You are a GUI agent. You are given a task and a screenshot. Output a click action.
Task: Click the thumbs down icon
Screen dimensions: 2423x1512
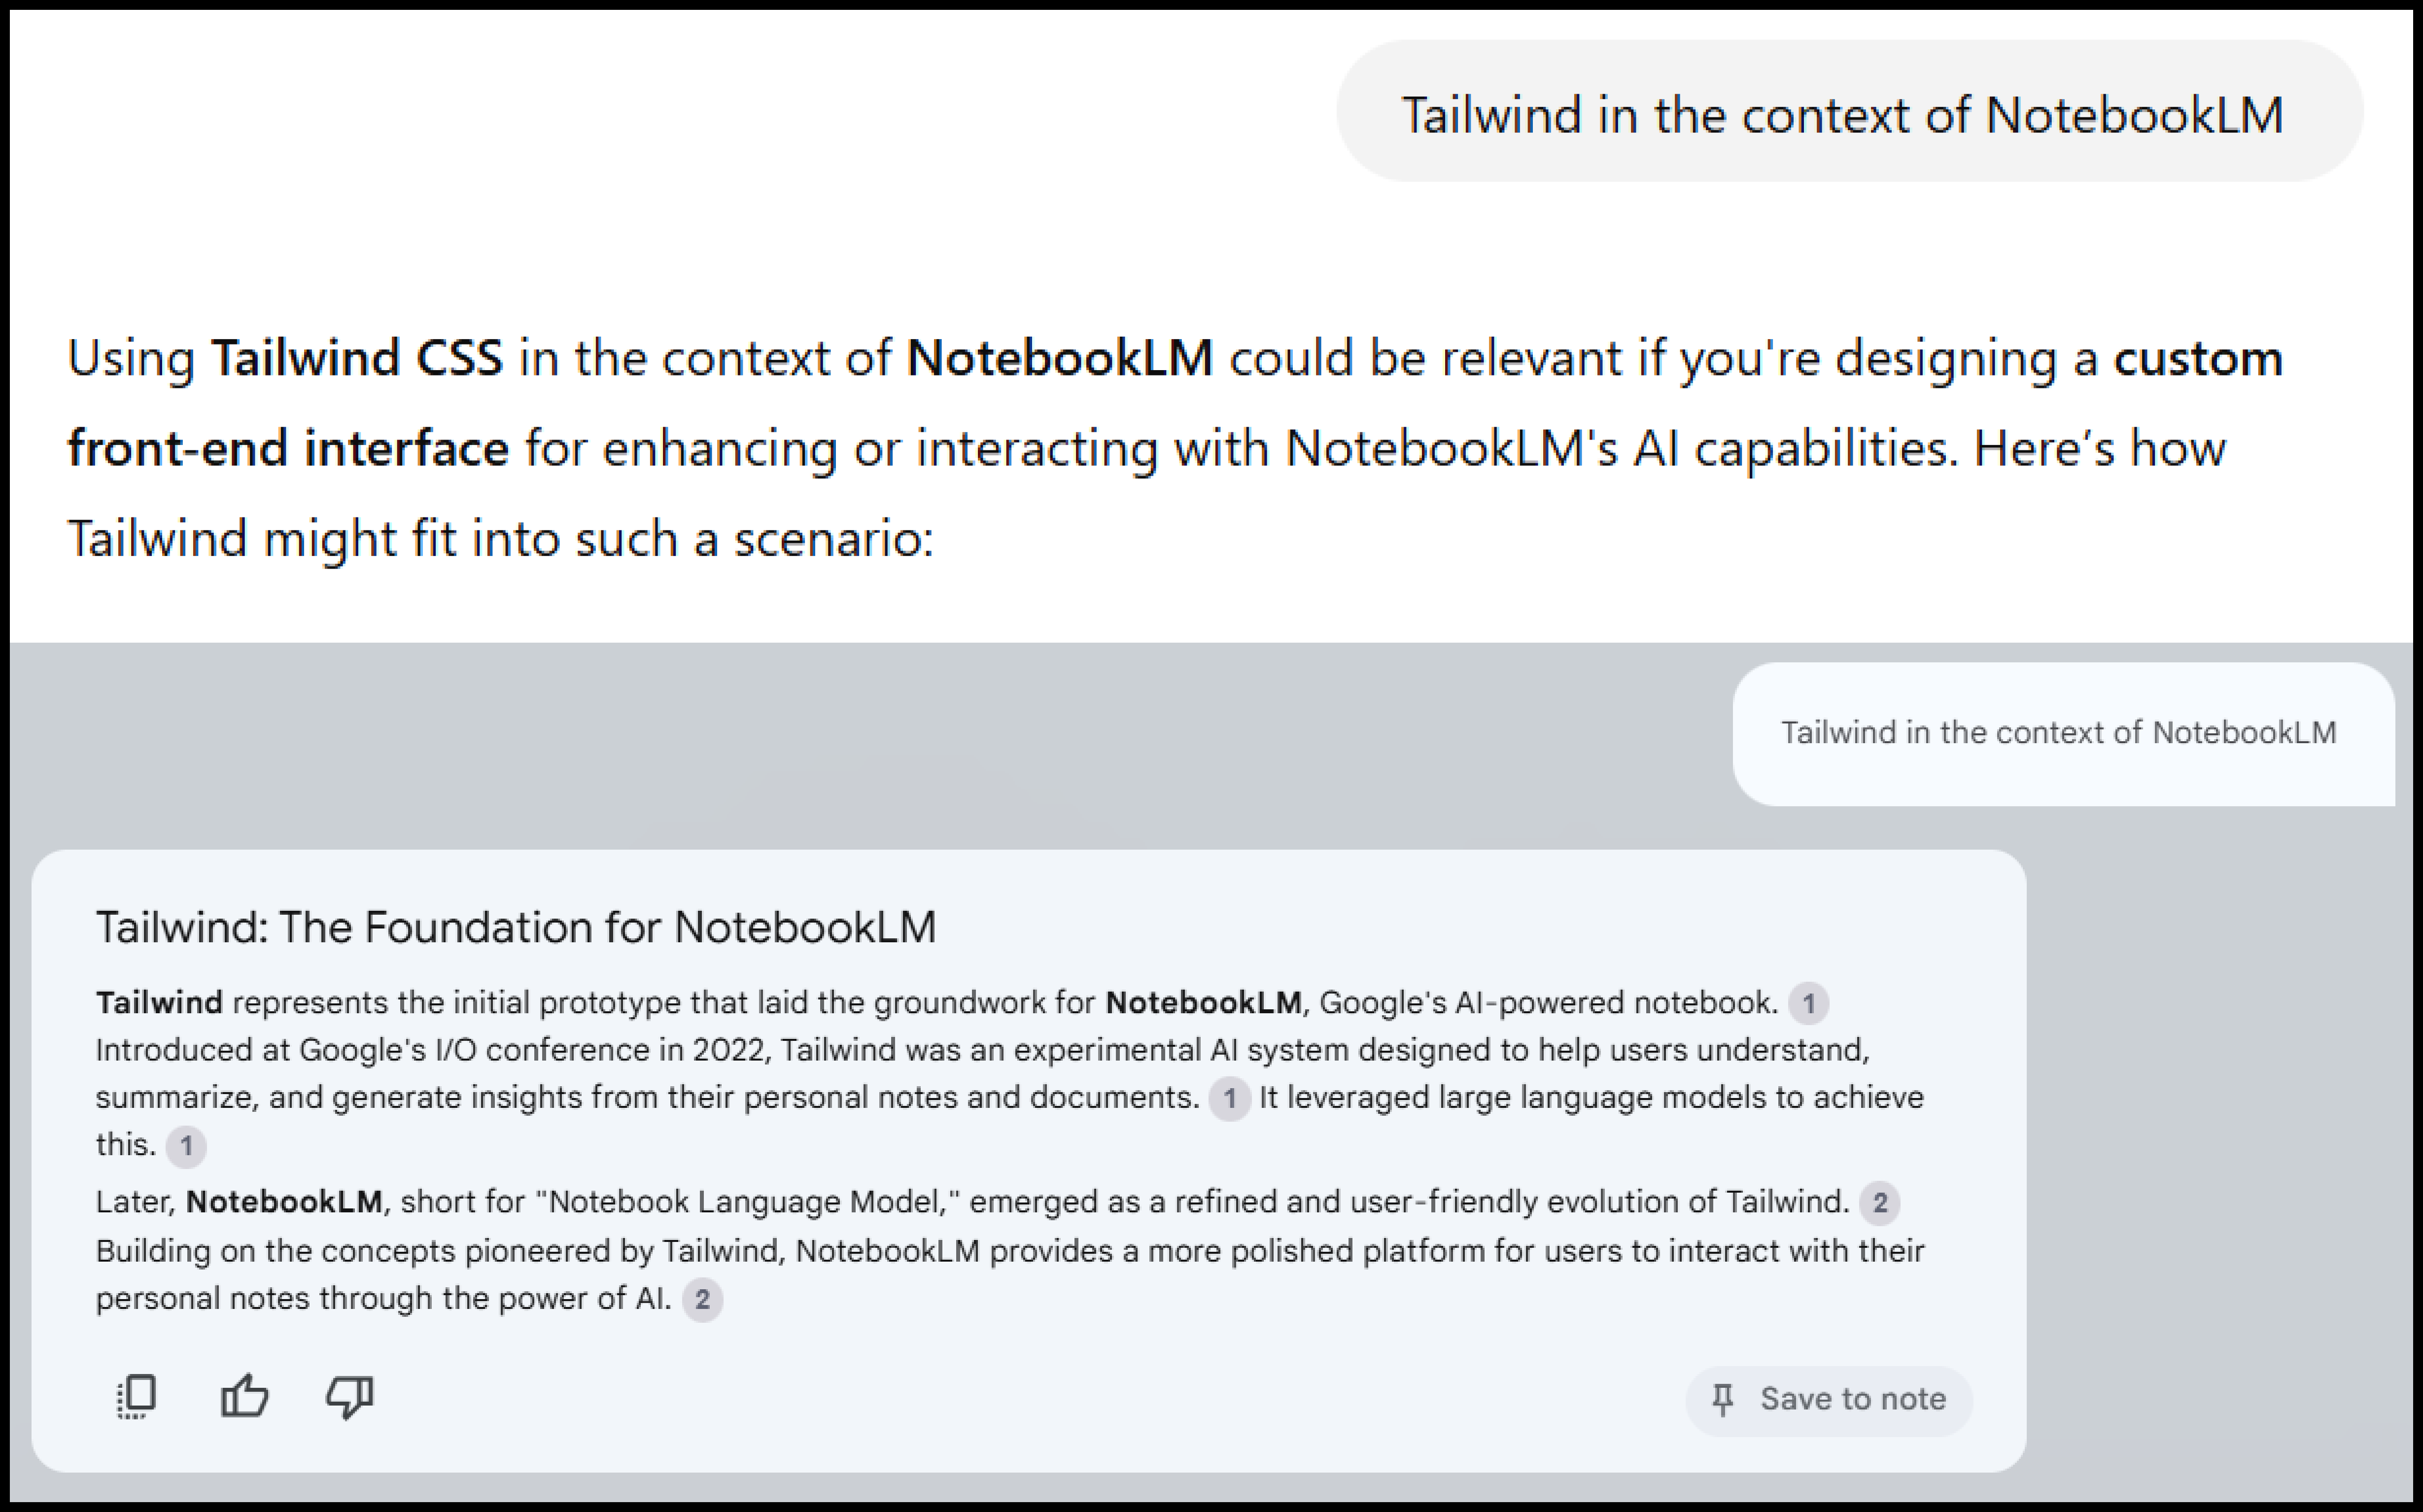349,1397
